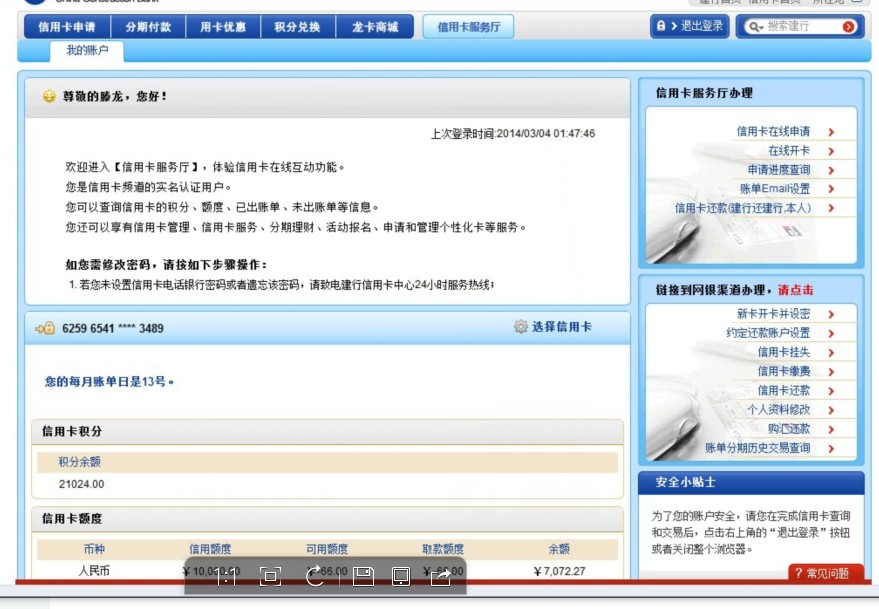This screenshot has height=609, width=879.
Task: Click the share arrow icon in viewer toolbar
Action: 441,576
